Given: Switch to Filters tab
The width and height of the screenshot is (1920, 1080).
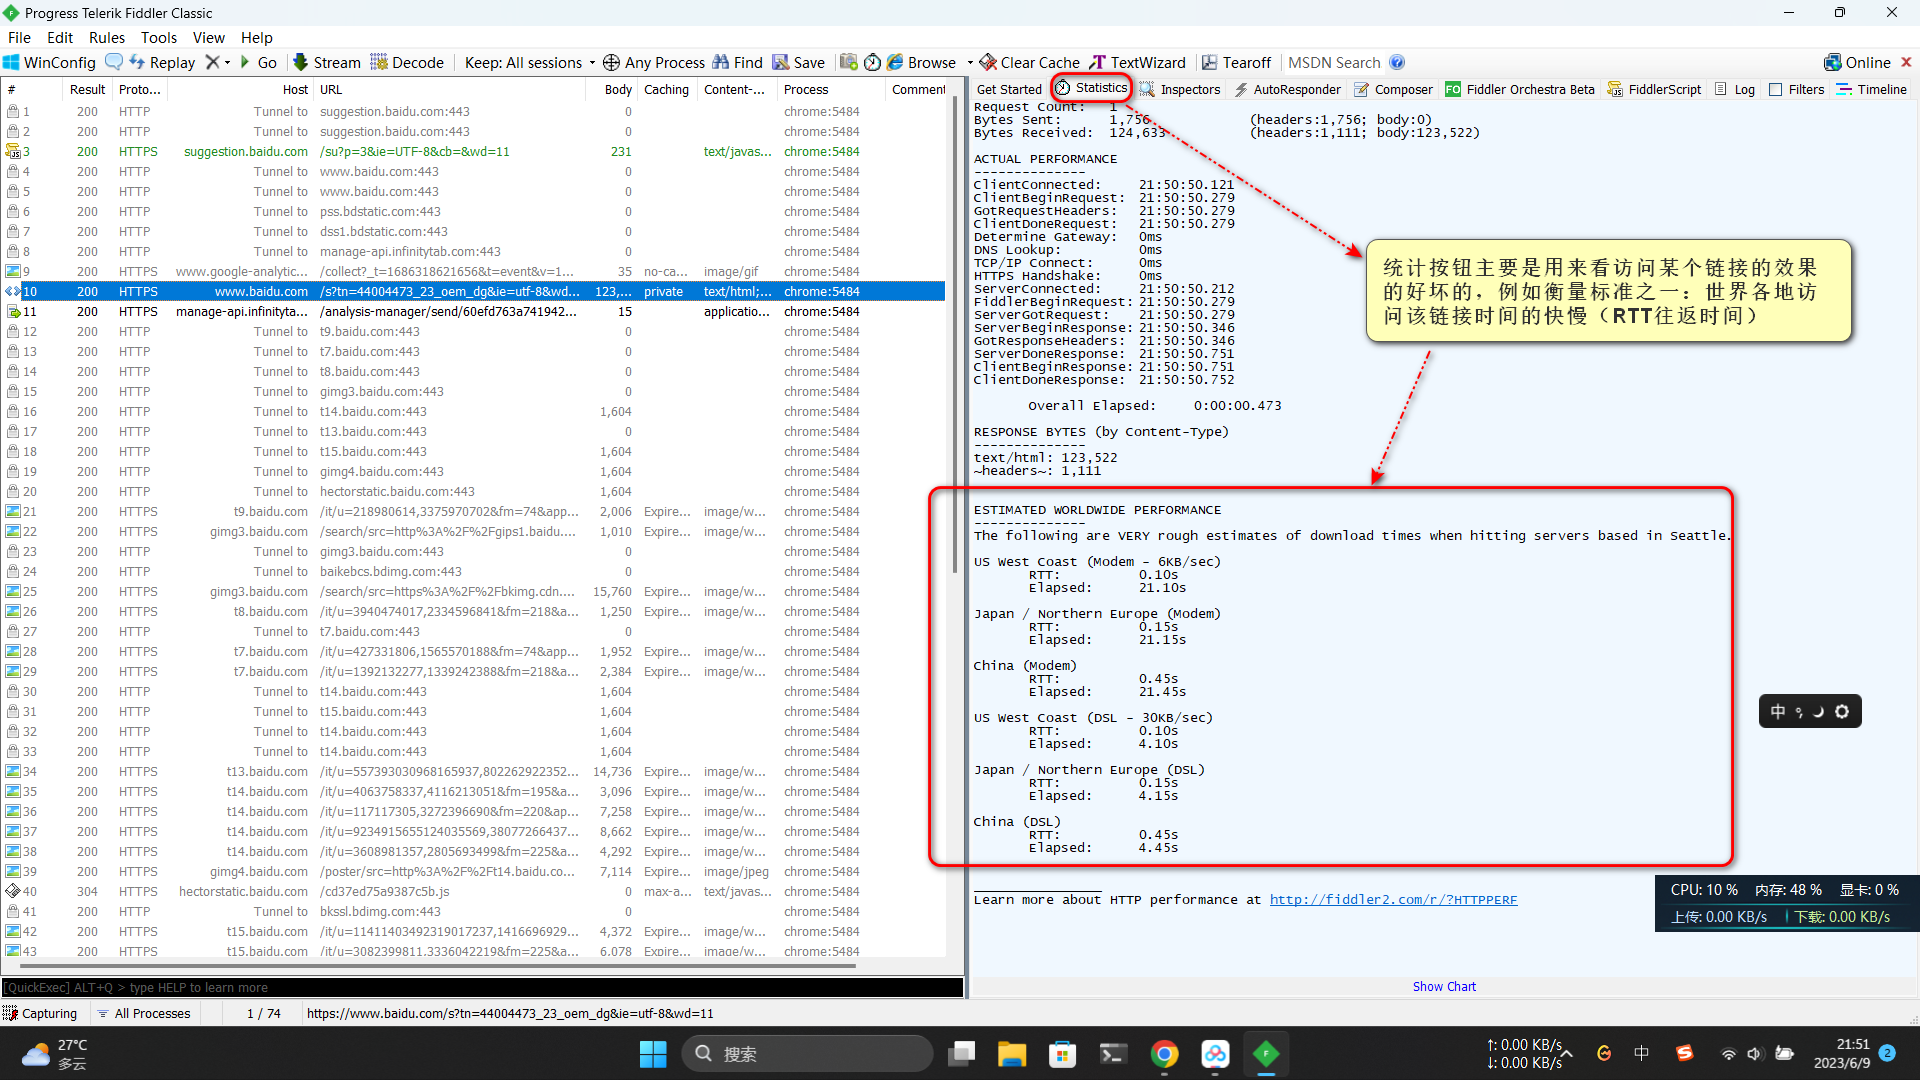Looking at the screenshot, I should point(1796,89).
